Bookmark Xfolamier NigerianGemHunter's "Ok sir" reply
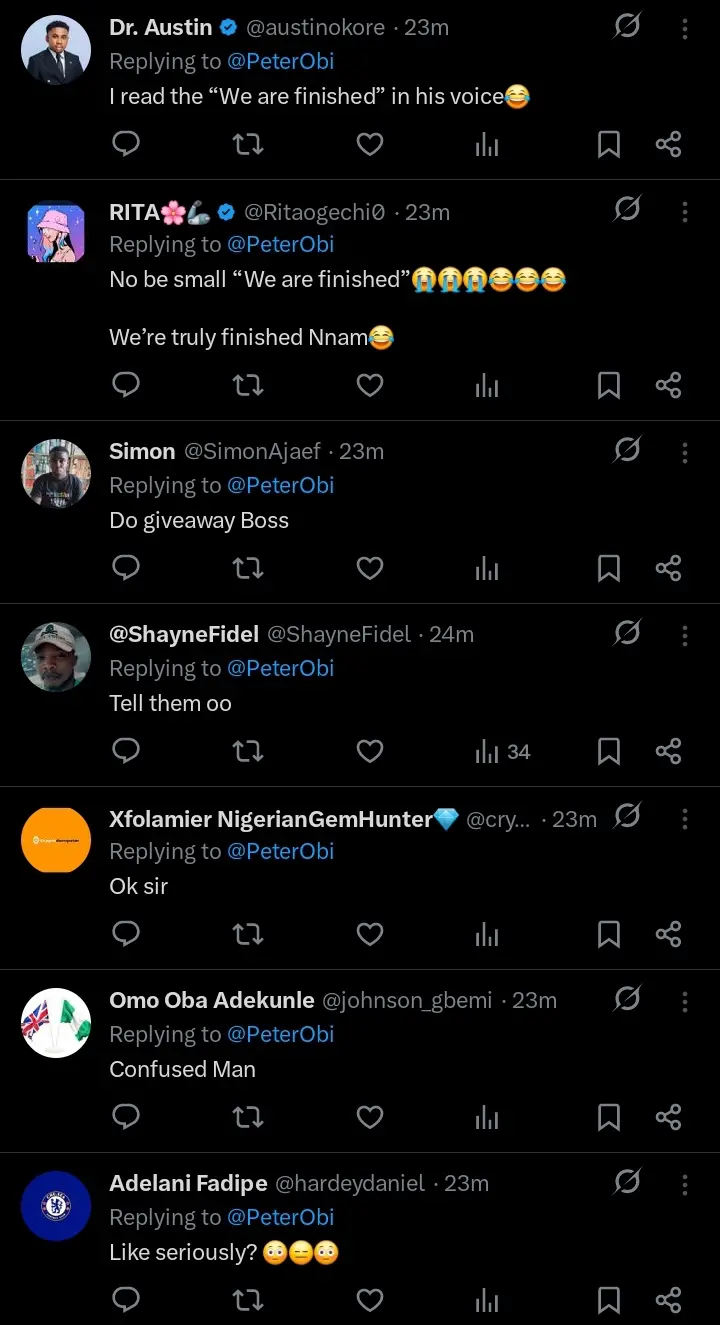The width and height of the screenshot is (720, 1325). [x=608, y=935]
